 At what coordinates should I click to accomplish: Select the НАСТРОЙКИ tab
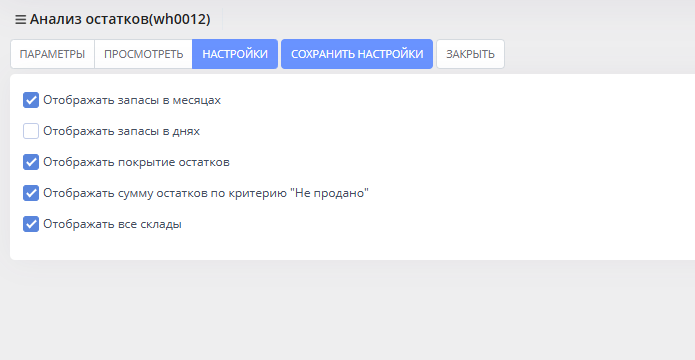[x=235, y=54]
